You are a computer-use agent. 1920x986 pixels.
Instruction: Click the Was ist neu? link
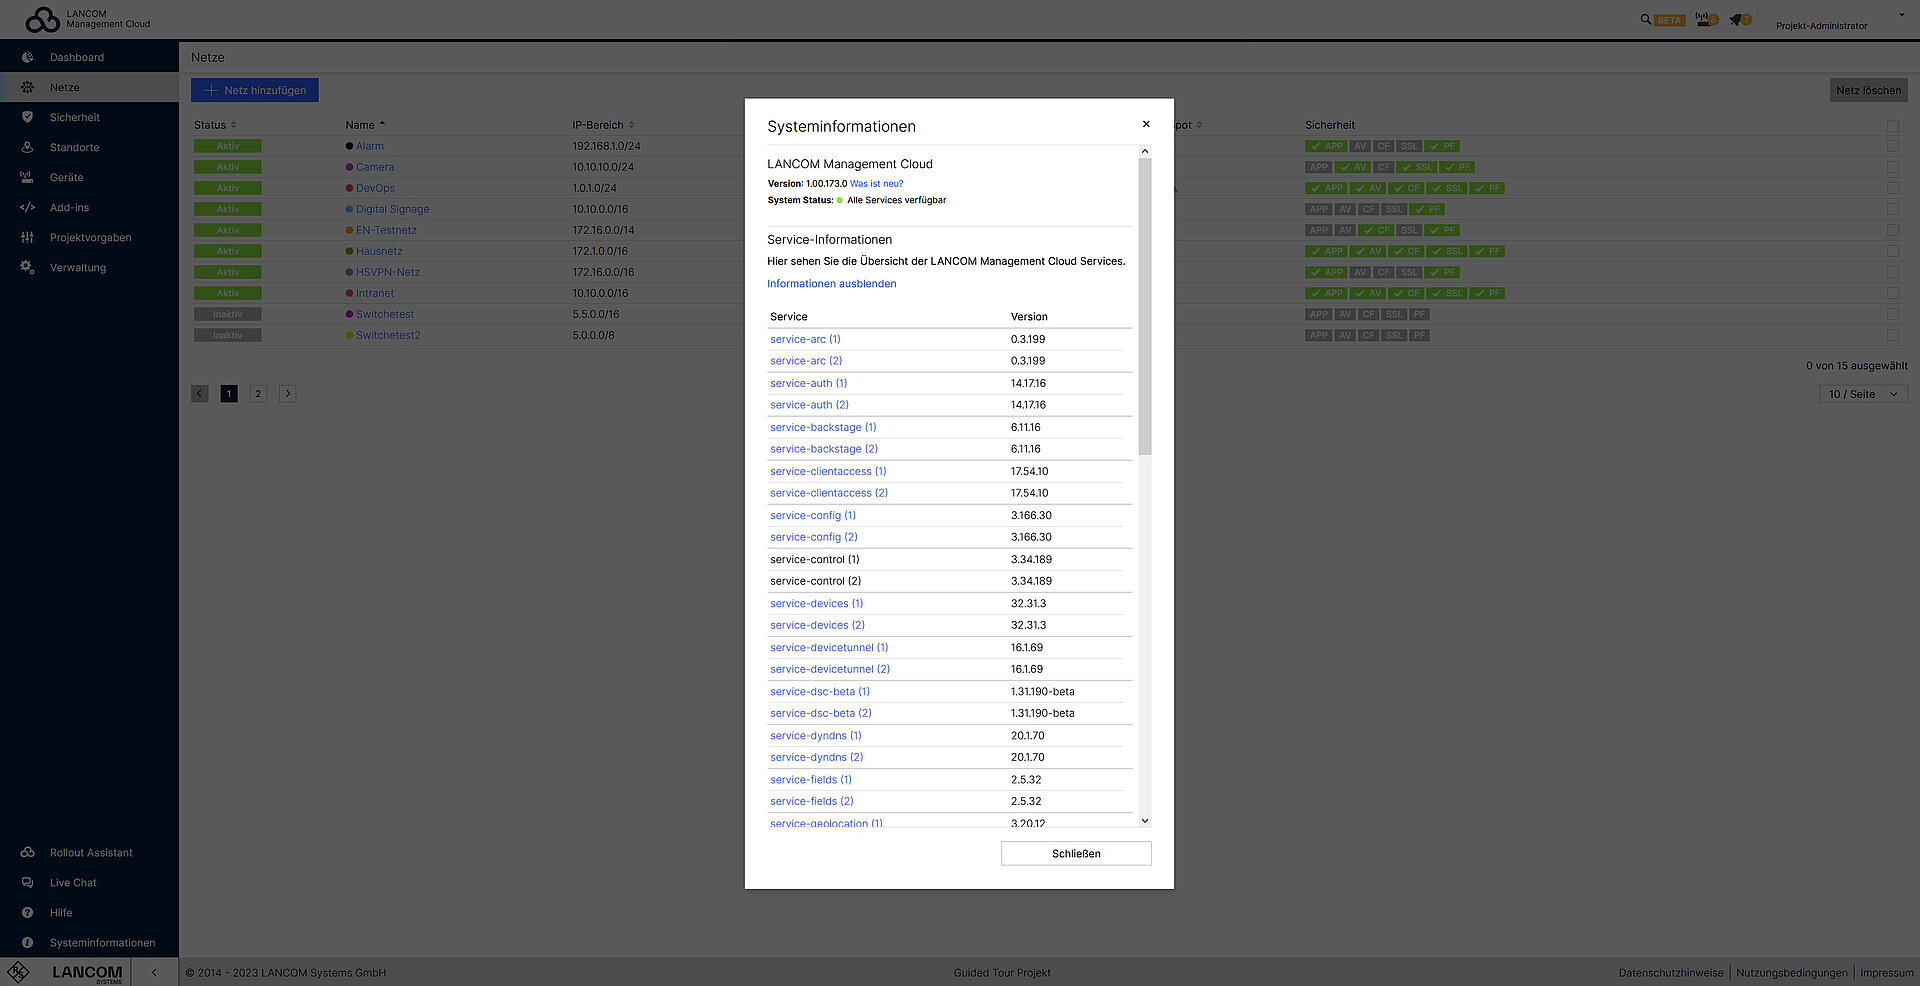[875, 183]
